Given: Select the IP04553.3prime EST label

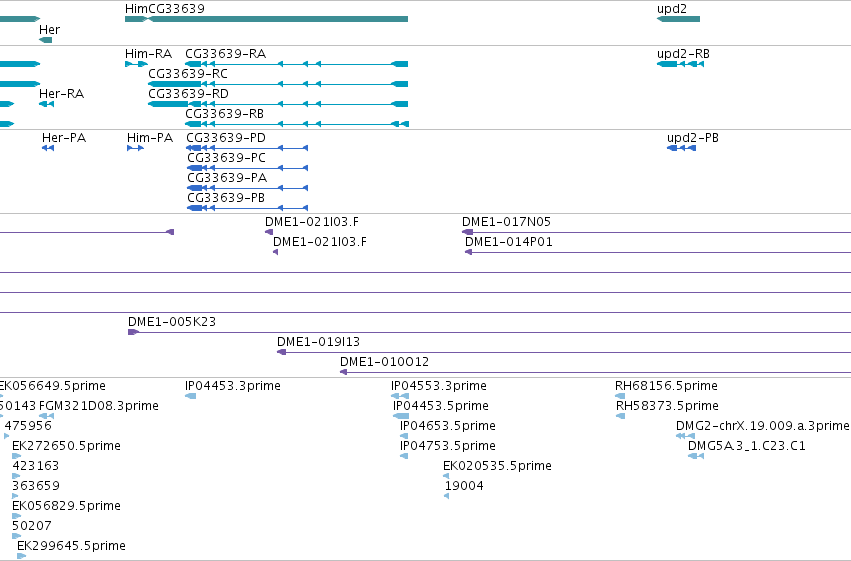Looking at the screenshot, I should [439, 386].
